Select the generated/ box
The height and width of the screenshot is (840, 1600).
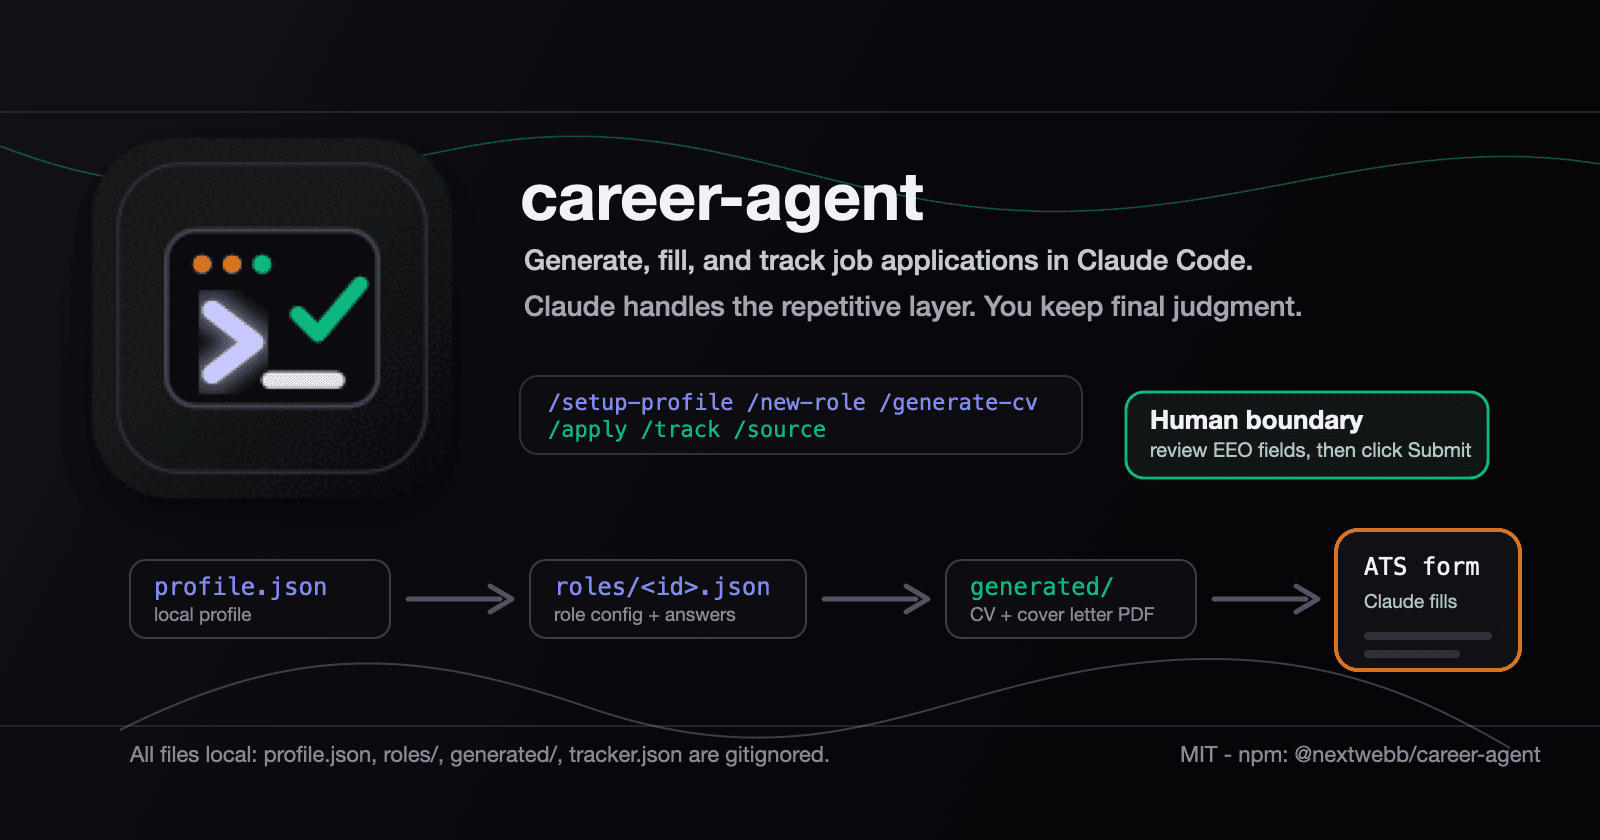point(1071,599)
